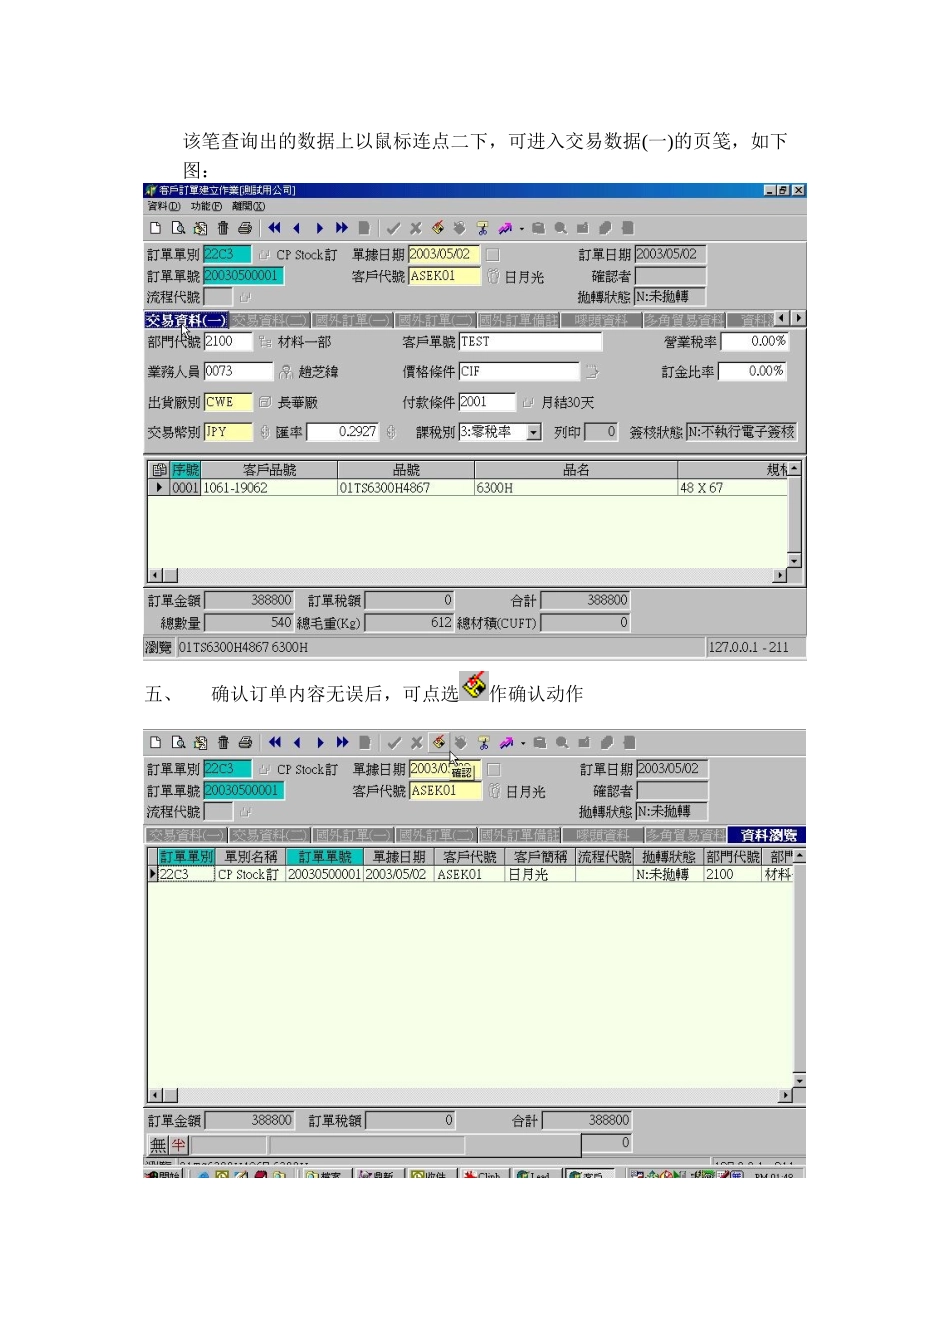Go to first record in upper window toolbar
This screenshot has height=1344, width=950.
[x=274, y=228]
